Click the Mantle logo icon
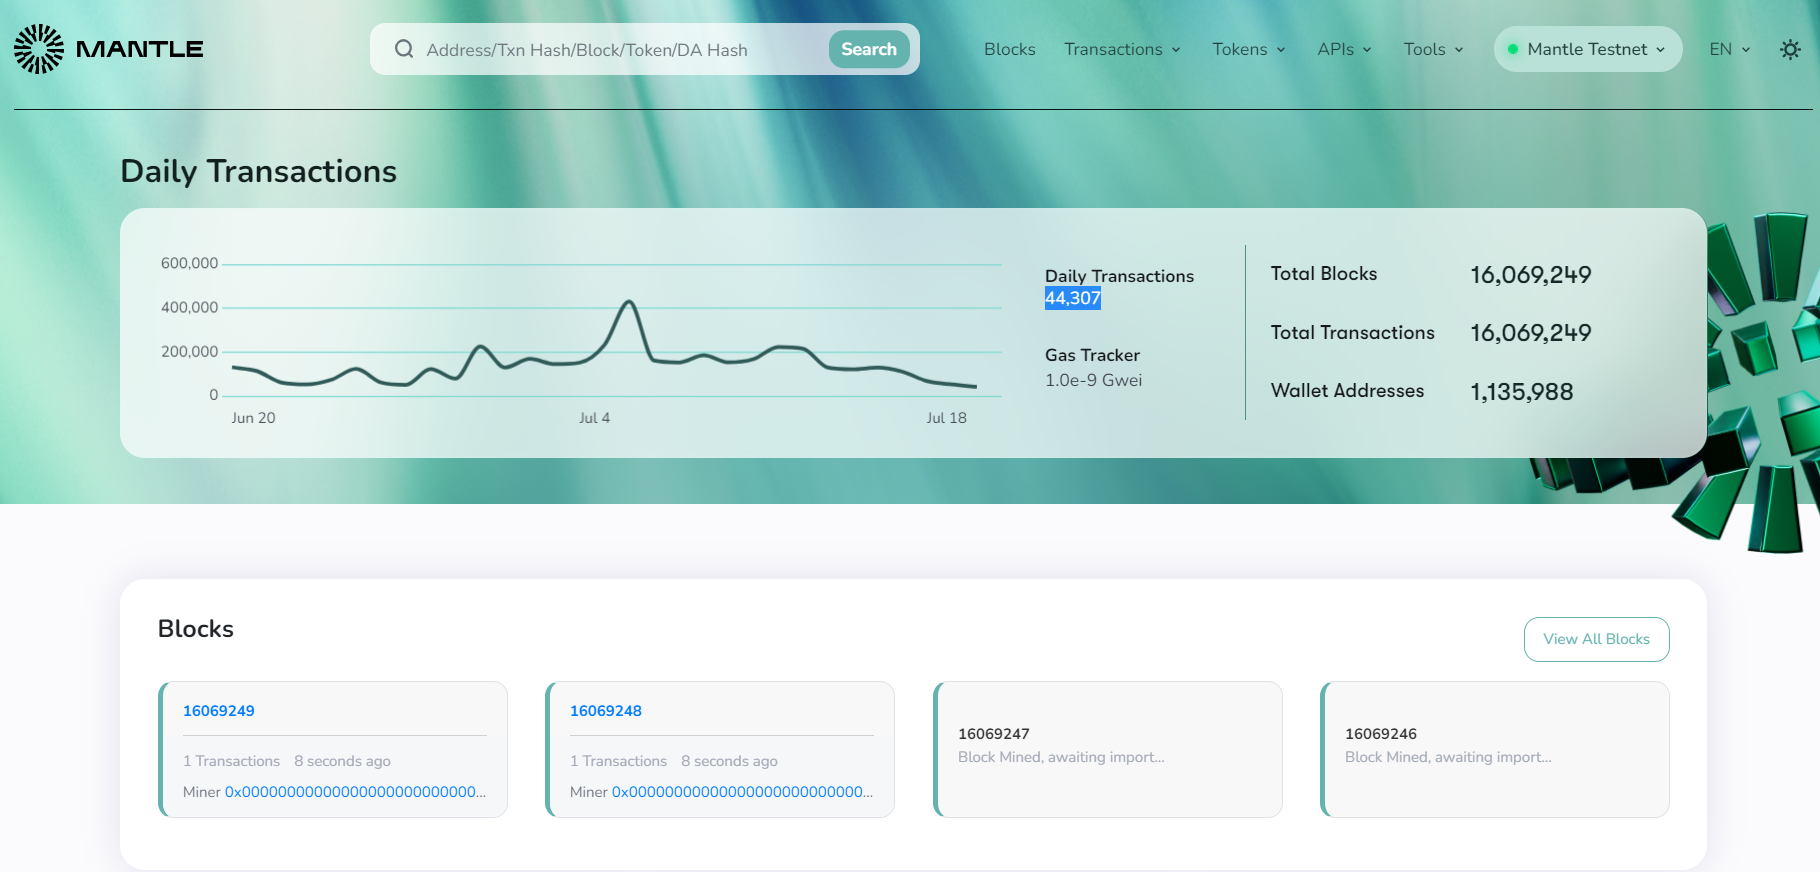Image resolution: width=1820 pixels, height=872 pixels. click(x=39, y=49)
